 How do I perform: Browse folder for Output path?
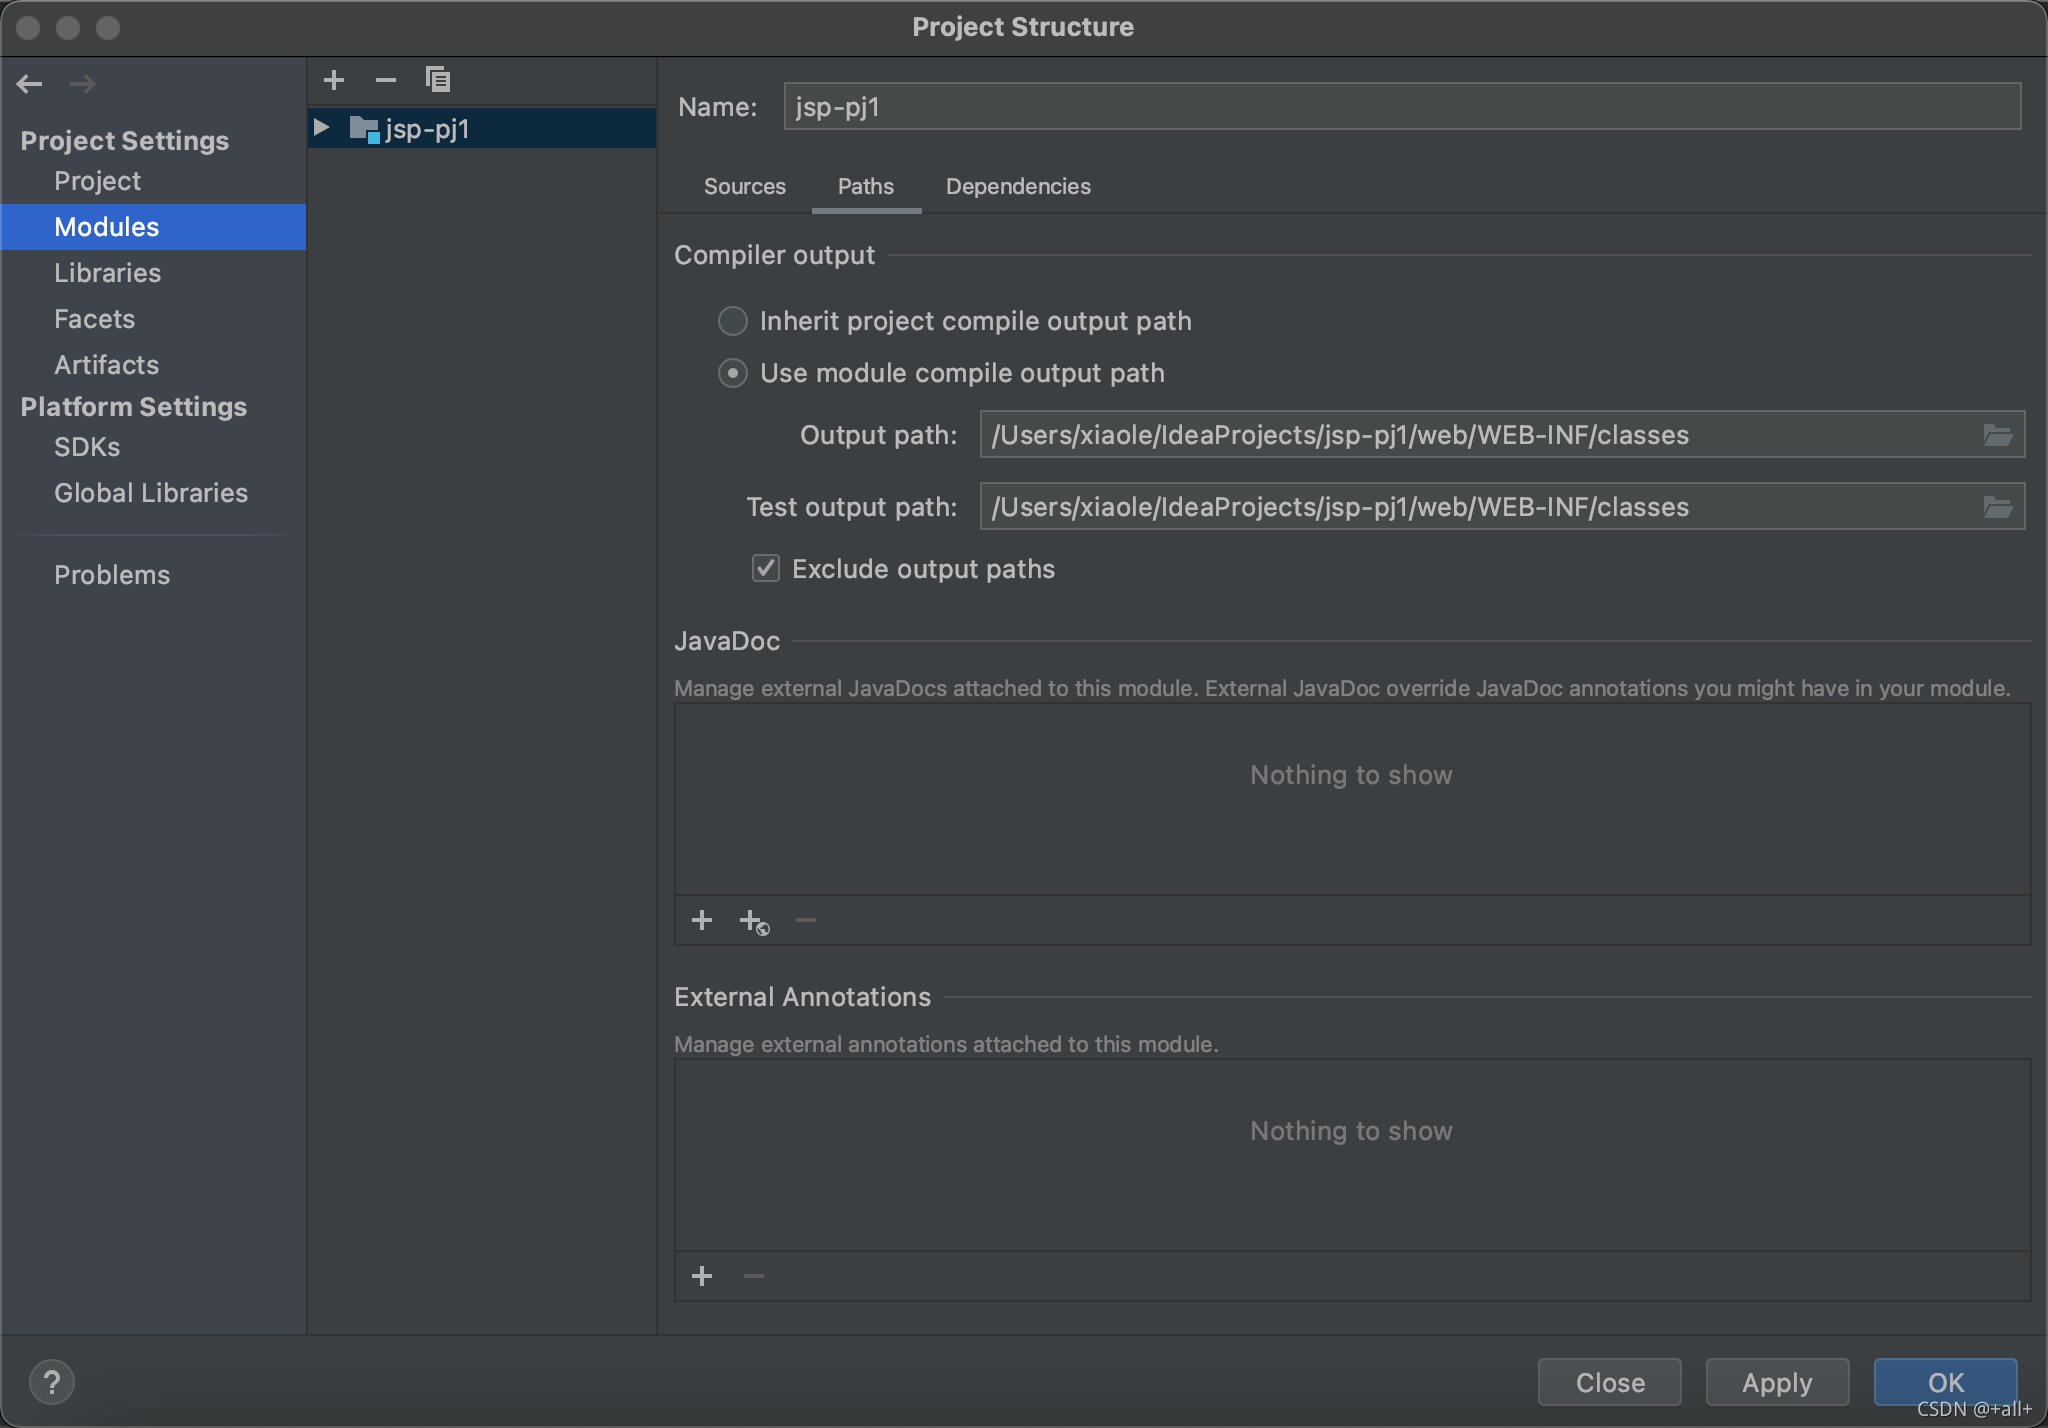[1997, 435]
